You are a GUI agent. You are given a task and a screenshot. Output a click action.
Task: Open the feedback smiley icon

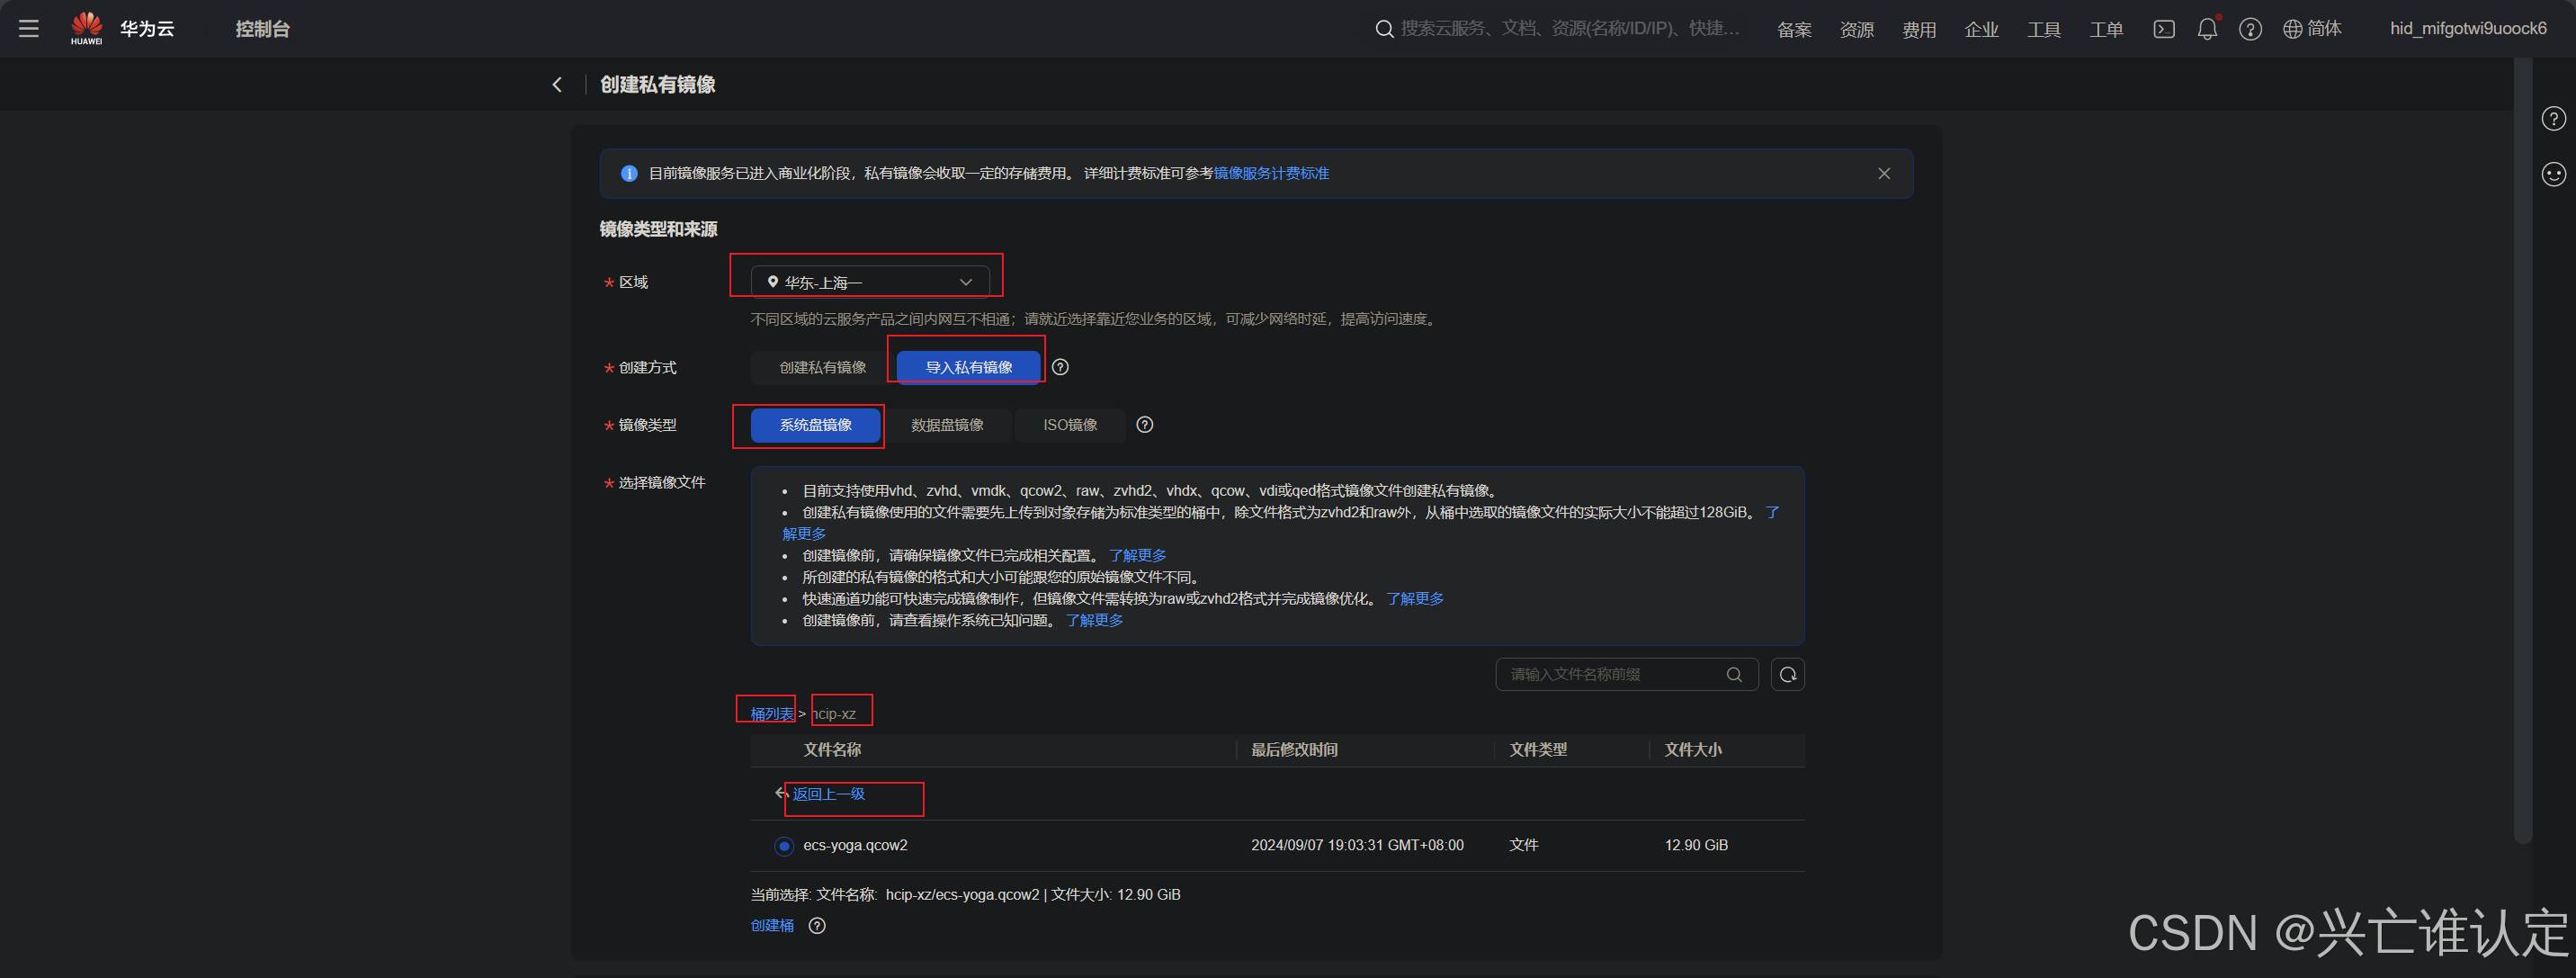(x=2553, y=174)
